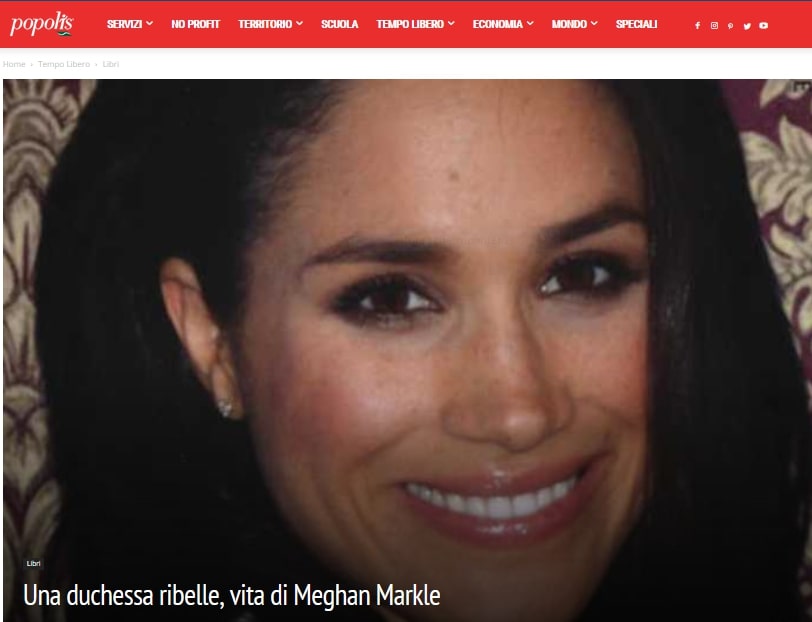Open the Instagram social icon
812x622 pixels.
[714, 25]
